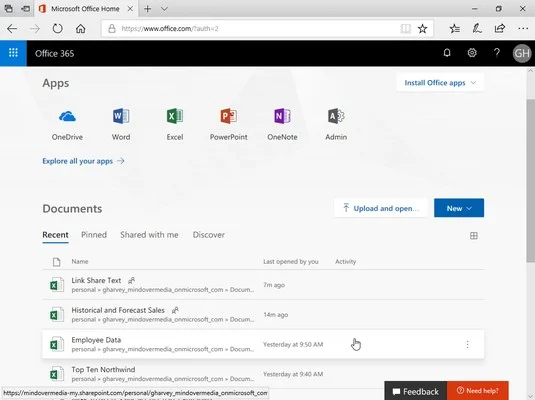This screenshot has height=400, width=535.
Task: Open the app launcher waffle icon
Action: (13, 53)
